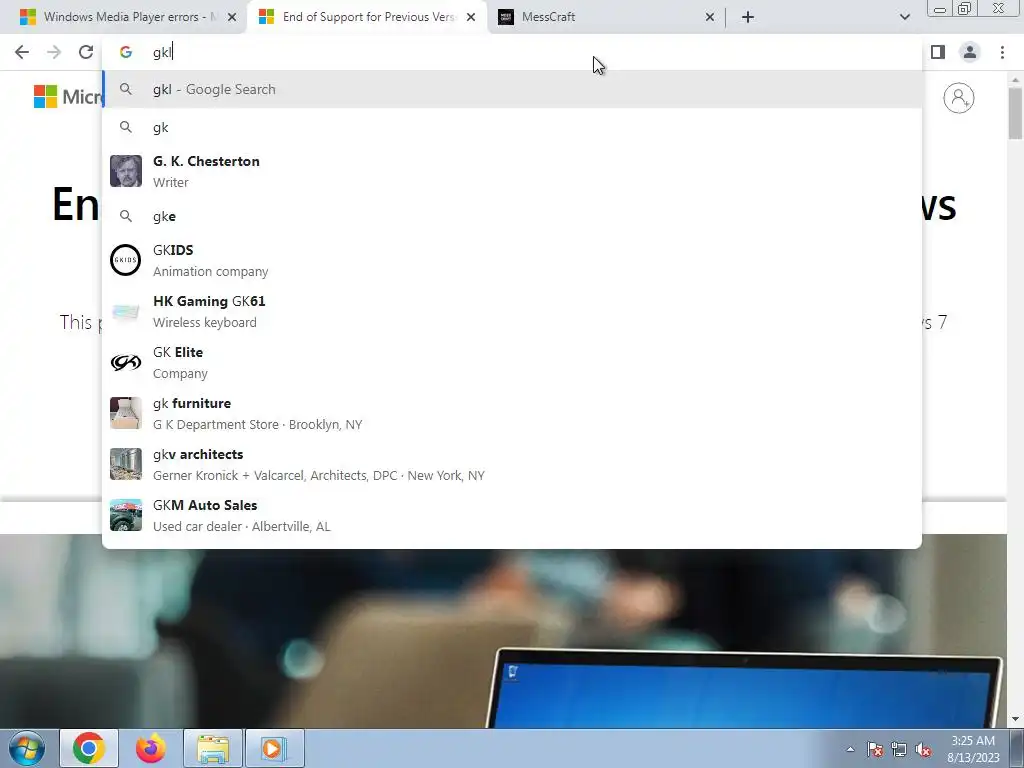Viewport: 1024px width, 768px height.
Task: Click the forward navigation arrow
Action: [54, 52]
